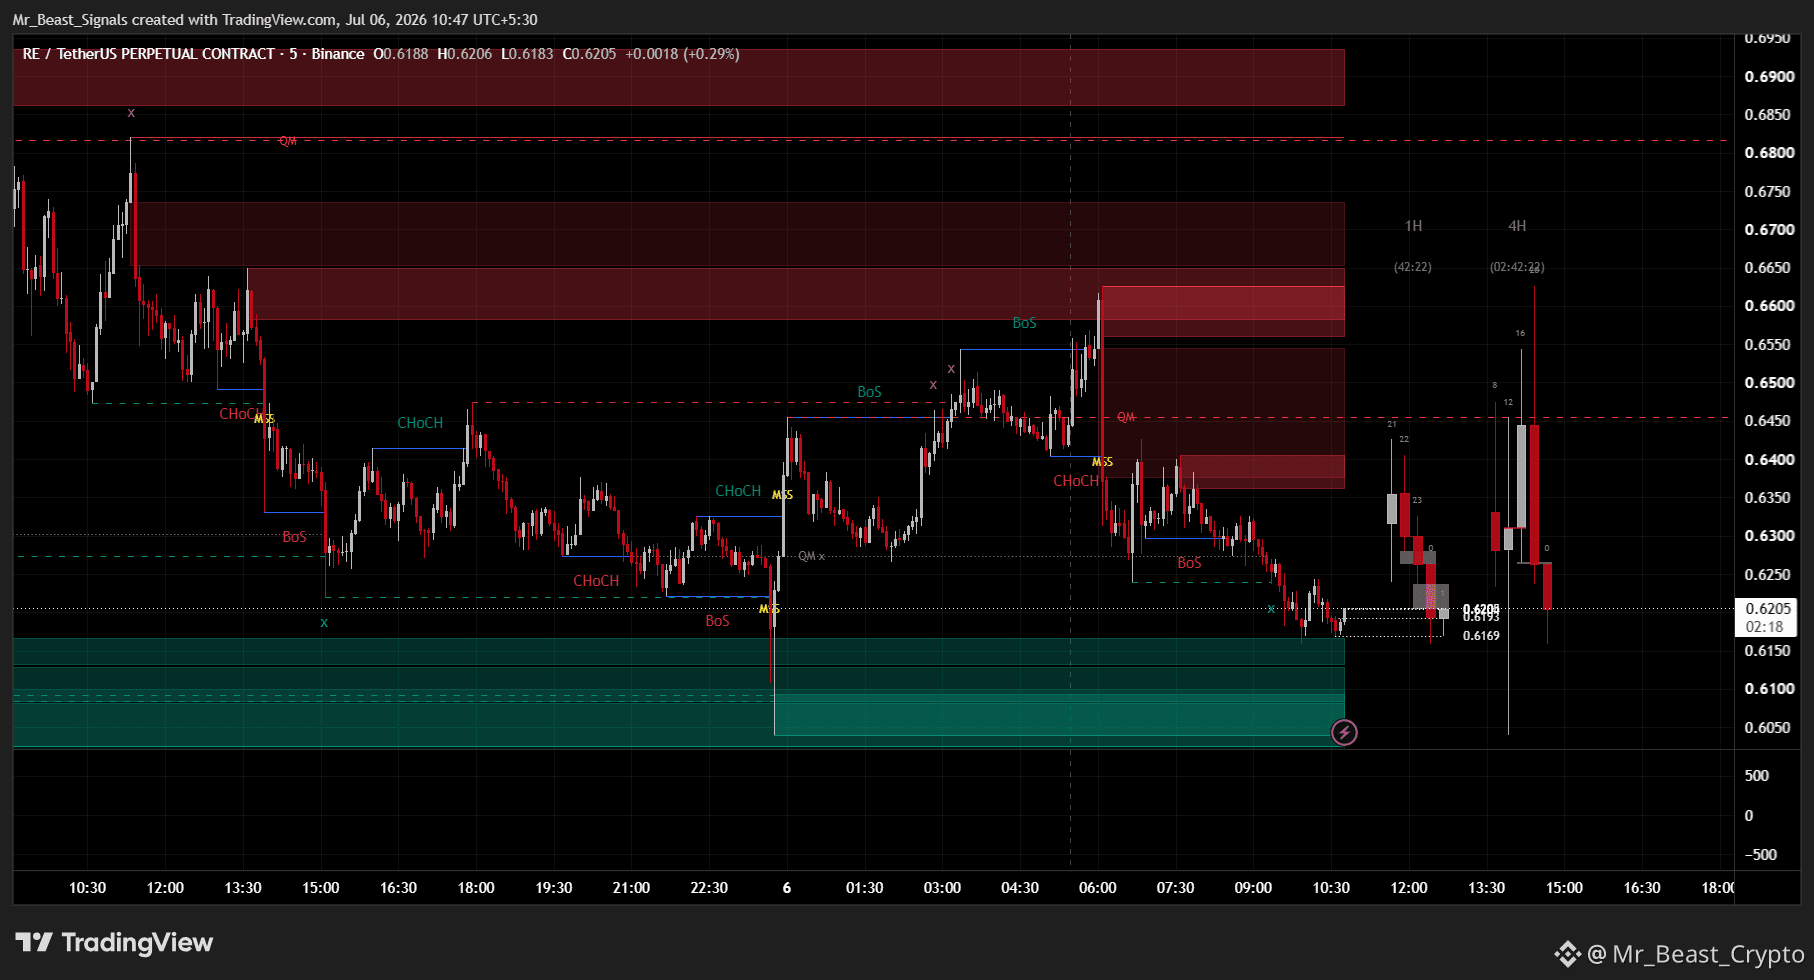
Task: Click the TradingView logo
Action: pyautogui.click(x=114, y=943)
